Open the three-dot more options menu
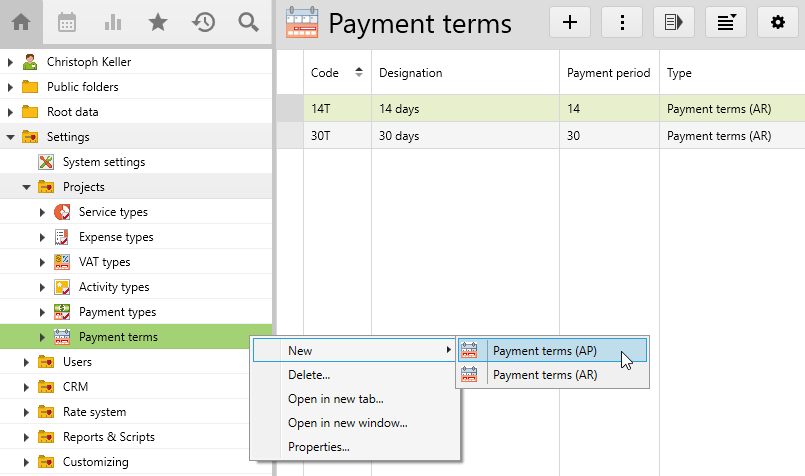The image size is (805, 476). [x=622, y=23]
